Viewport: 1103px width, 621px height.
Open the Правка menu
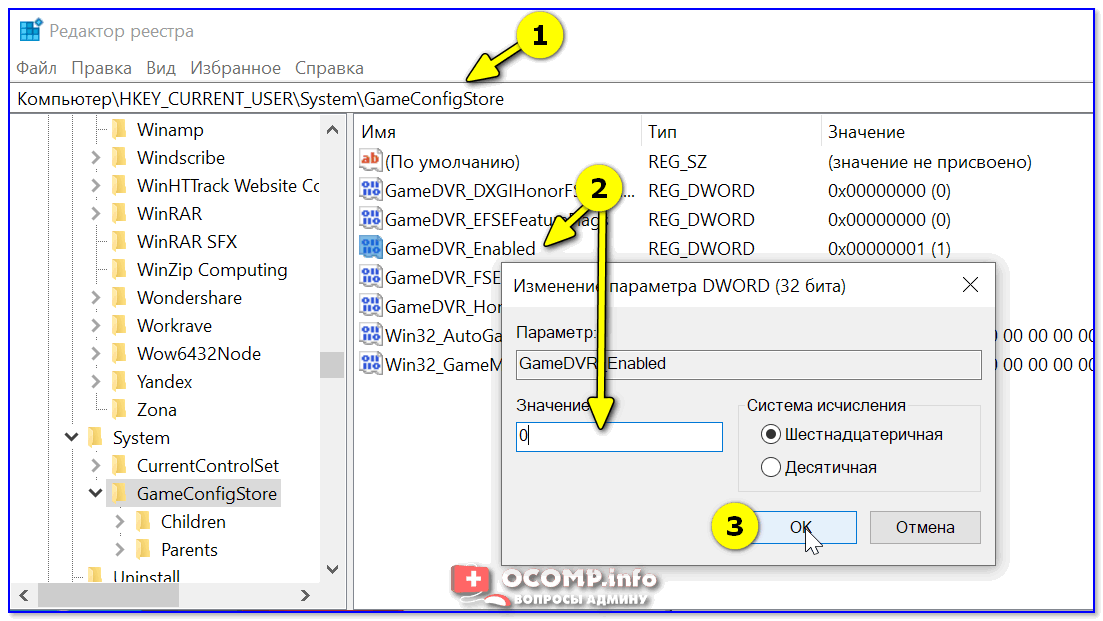(101, 68)
